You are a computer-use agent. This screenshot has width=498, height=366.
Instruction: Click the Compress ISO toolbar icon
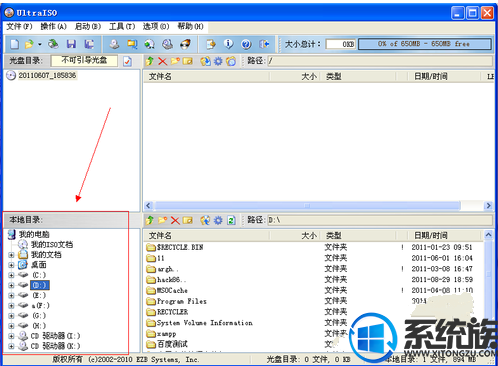pos(132,44)
